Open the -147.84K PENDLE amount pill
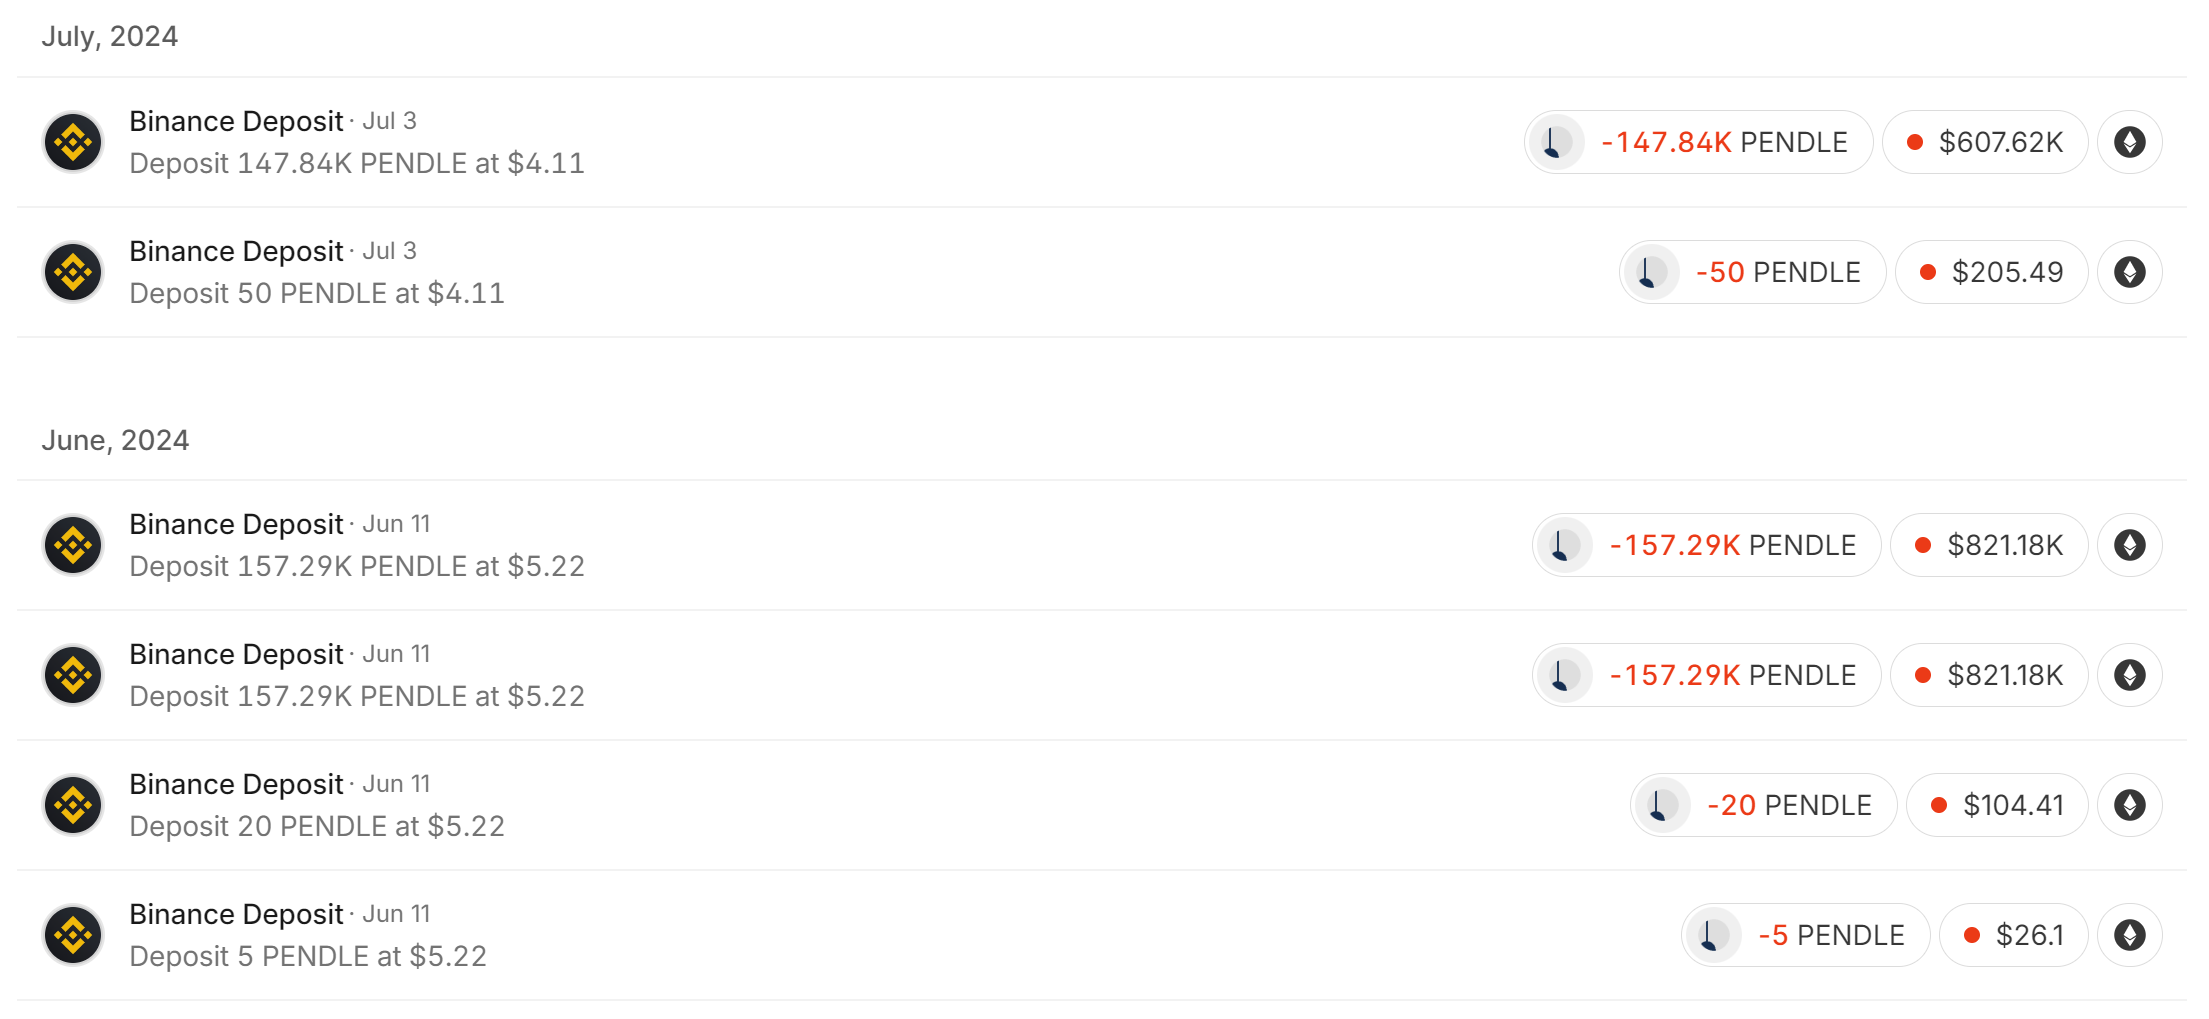Image resolution: width=2209 pixels, height=1019 pixels. 1723,142
